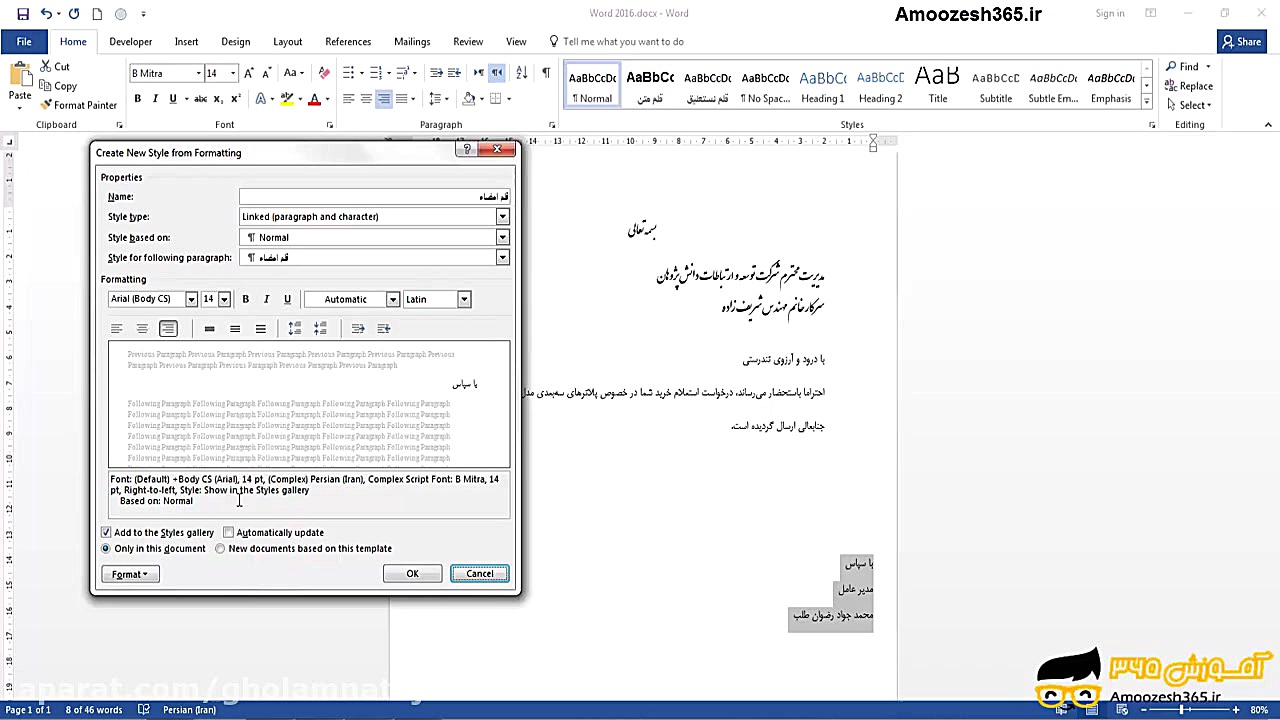Select New documents based on this template
The image size is (1280, 720).
tap(220, 548)
